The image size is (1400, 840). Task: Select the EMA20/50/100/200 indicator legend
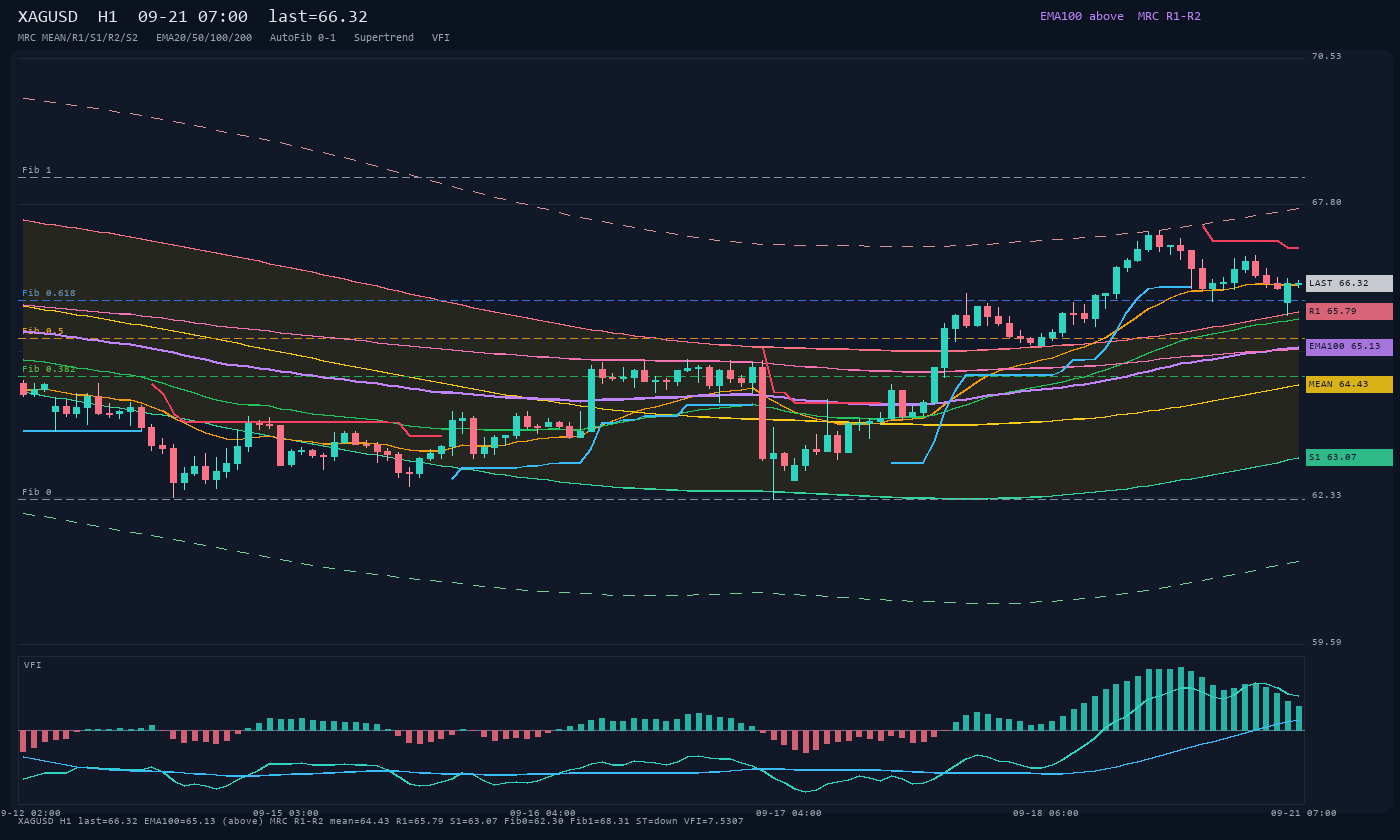coord(204,37)
